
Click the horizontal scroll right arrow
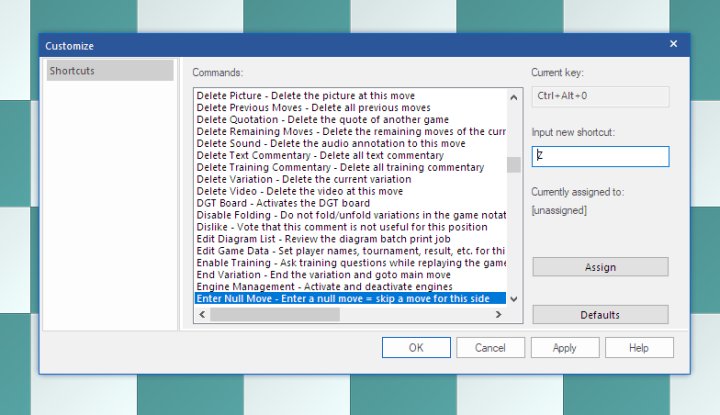tap(499, 314)
